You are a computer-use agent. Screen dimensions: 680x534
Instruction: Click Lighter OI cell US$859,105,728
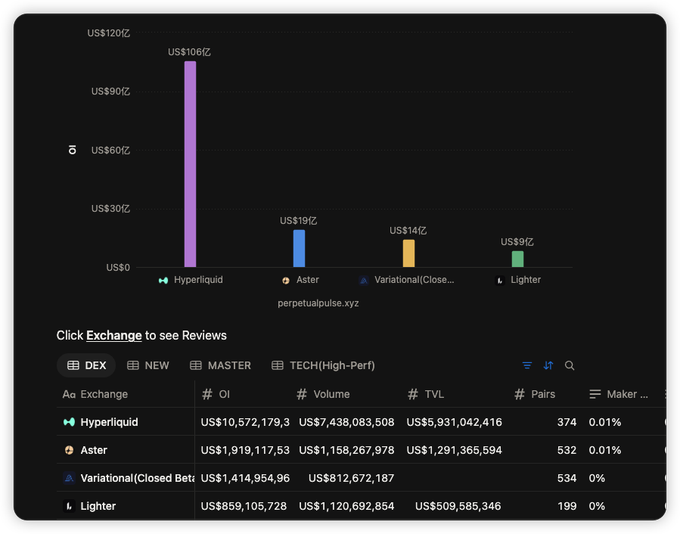pos(243,506)
